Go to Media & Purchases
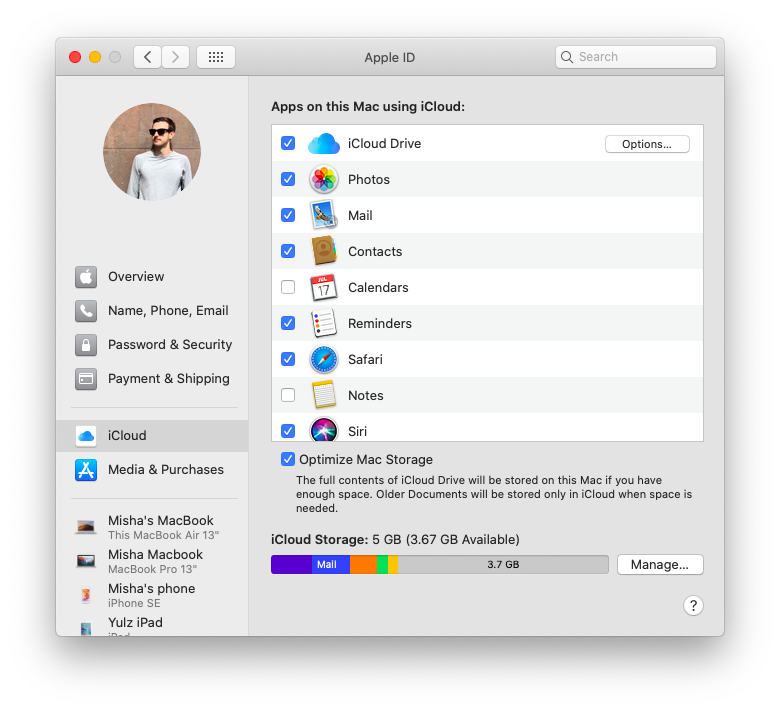 165,470
